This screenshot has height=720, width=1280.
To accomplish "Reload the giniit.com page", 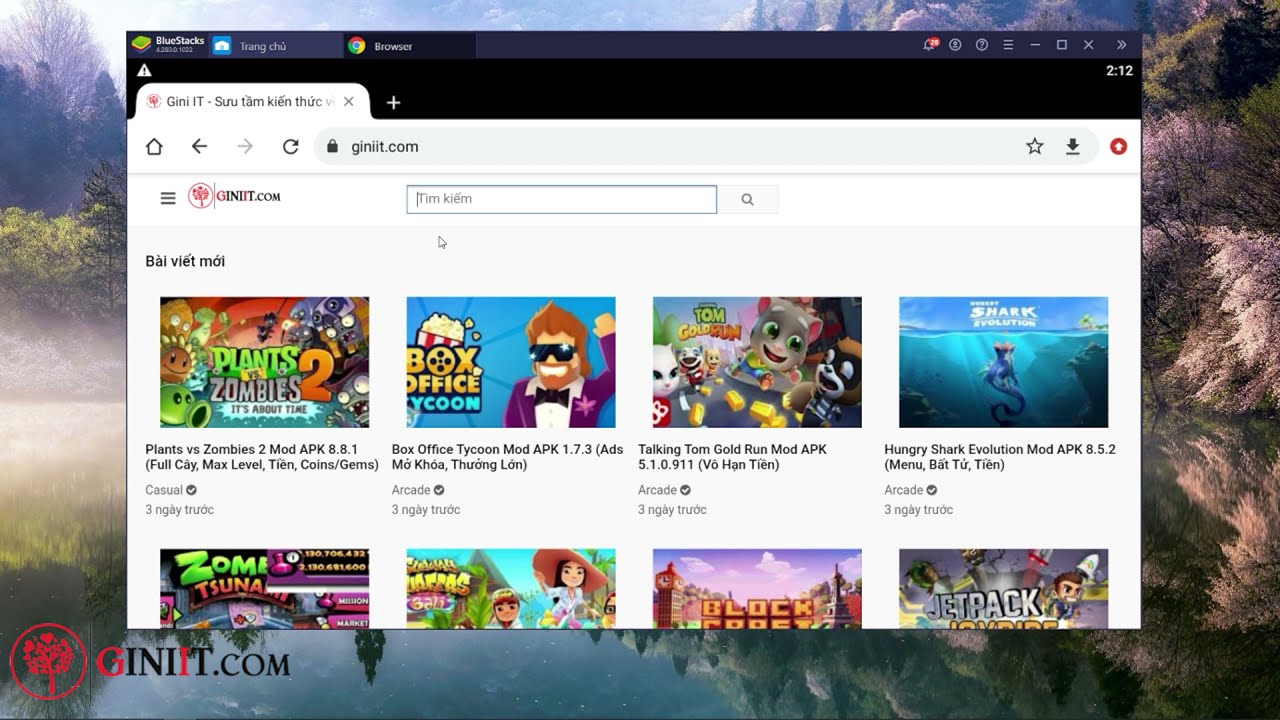I will tap(291, 147).
